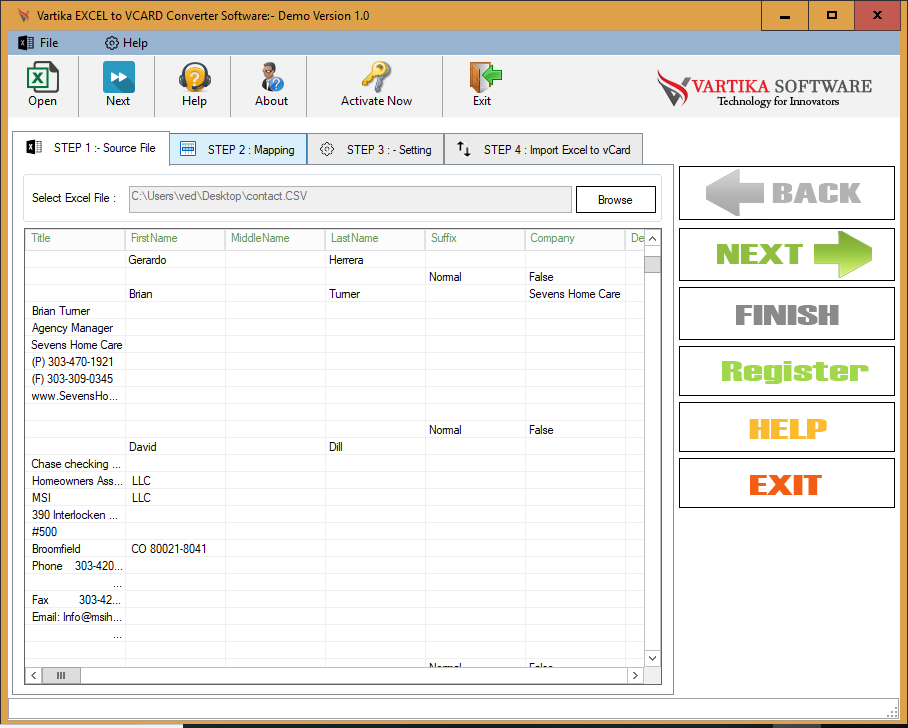The image size is (908, 728).
Task: Maximize the Vartika converter window
Action: tap(832, 16)
